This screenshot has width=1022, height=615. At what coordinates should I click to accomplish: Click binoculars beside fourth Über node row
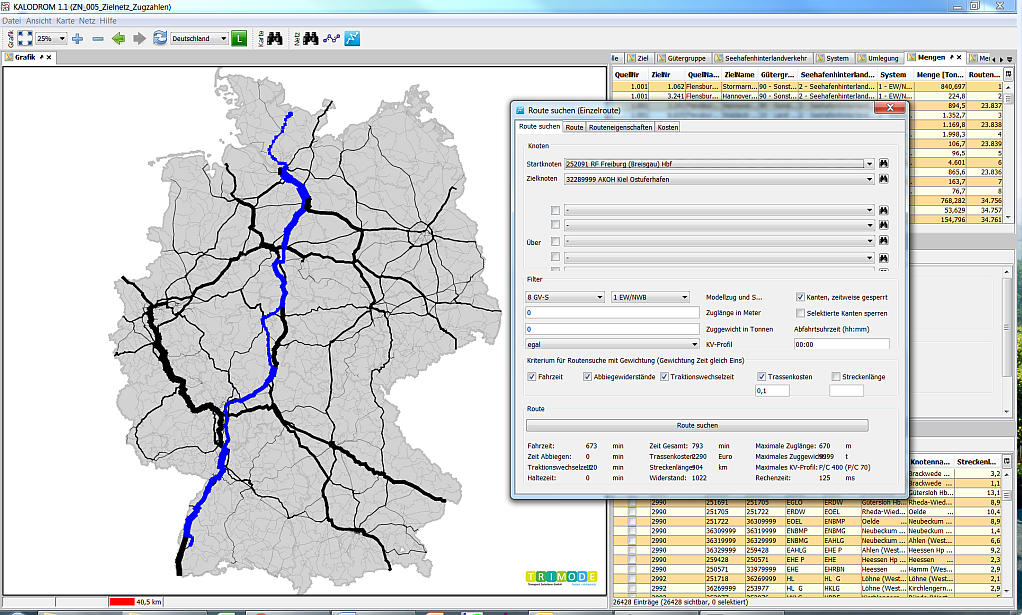point(884,258)
